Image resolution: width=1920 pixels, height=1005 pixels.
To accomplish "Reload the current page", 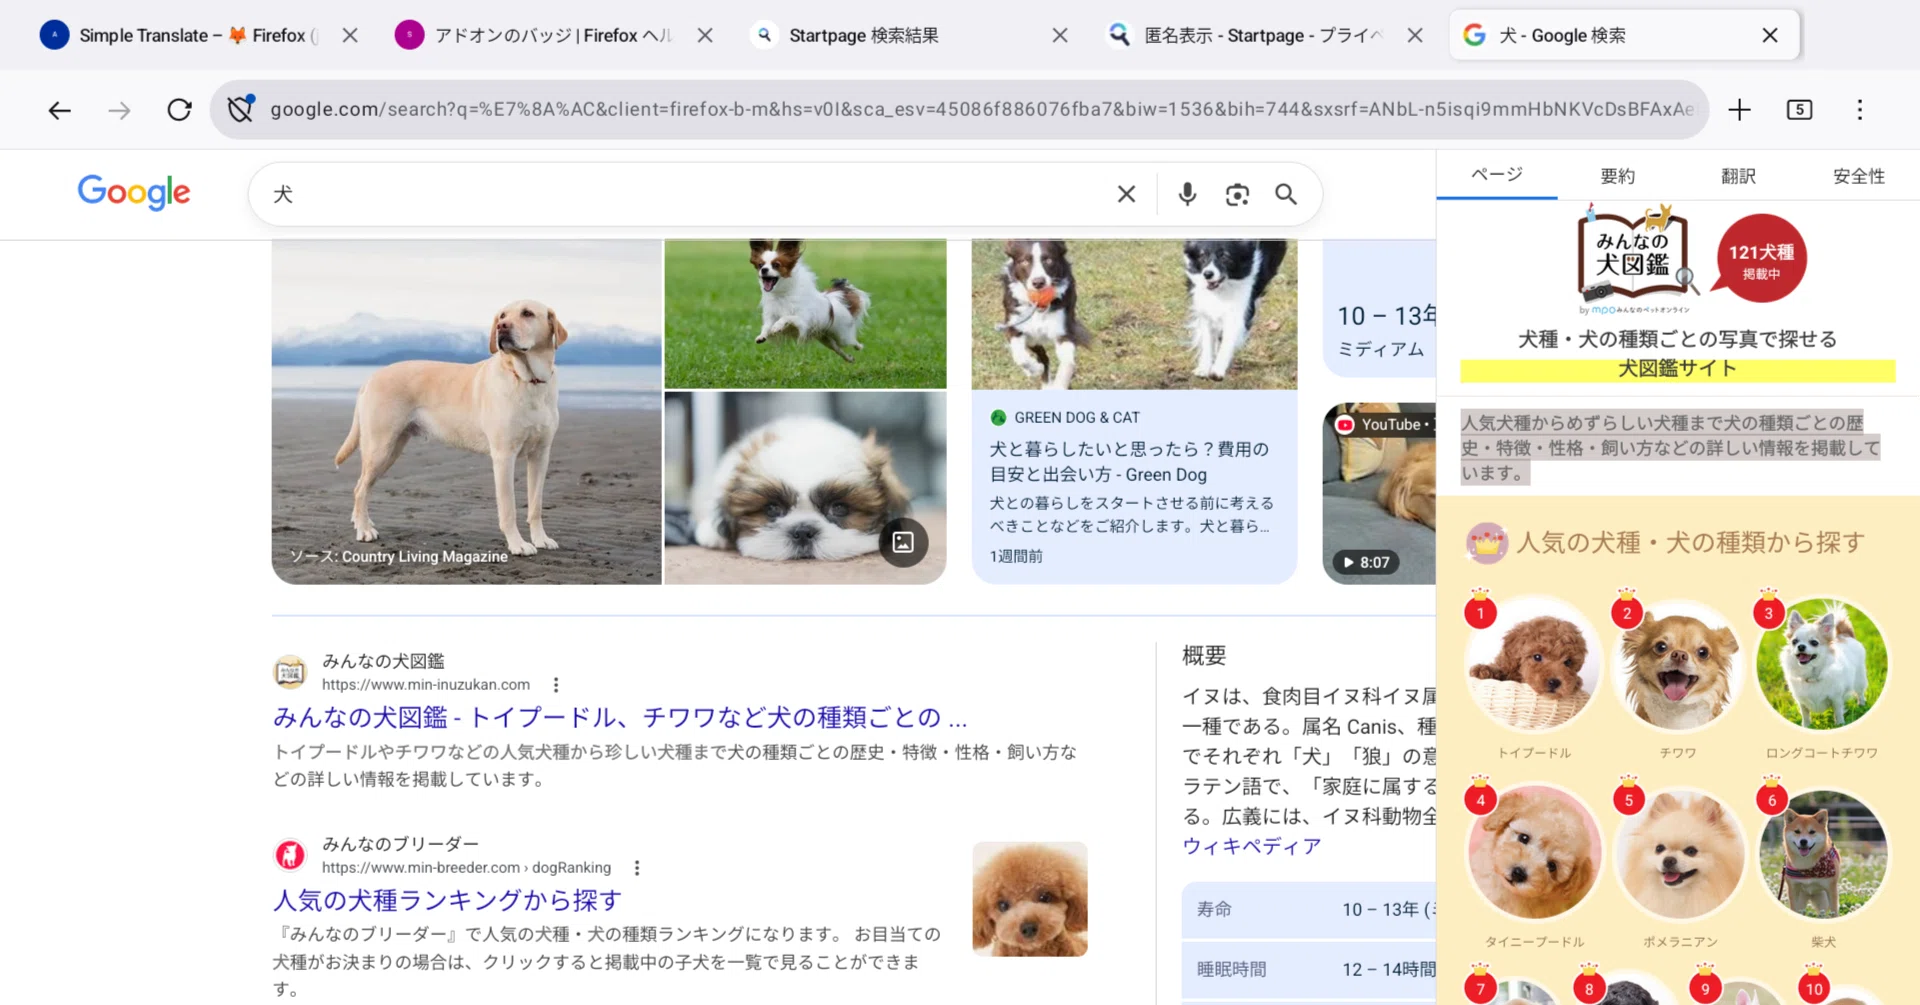I will point(179,110).
